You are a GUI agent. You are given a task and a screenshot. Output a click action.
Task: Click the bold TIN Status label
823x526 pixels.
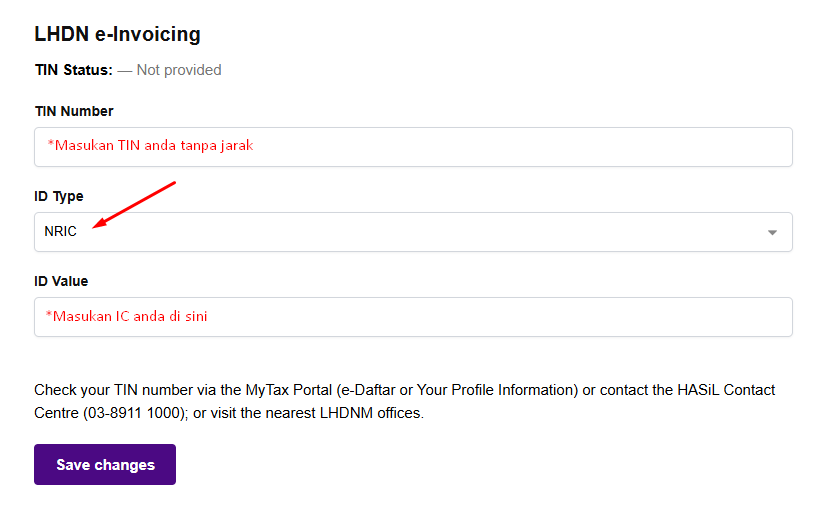click(73, 70)
